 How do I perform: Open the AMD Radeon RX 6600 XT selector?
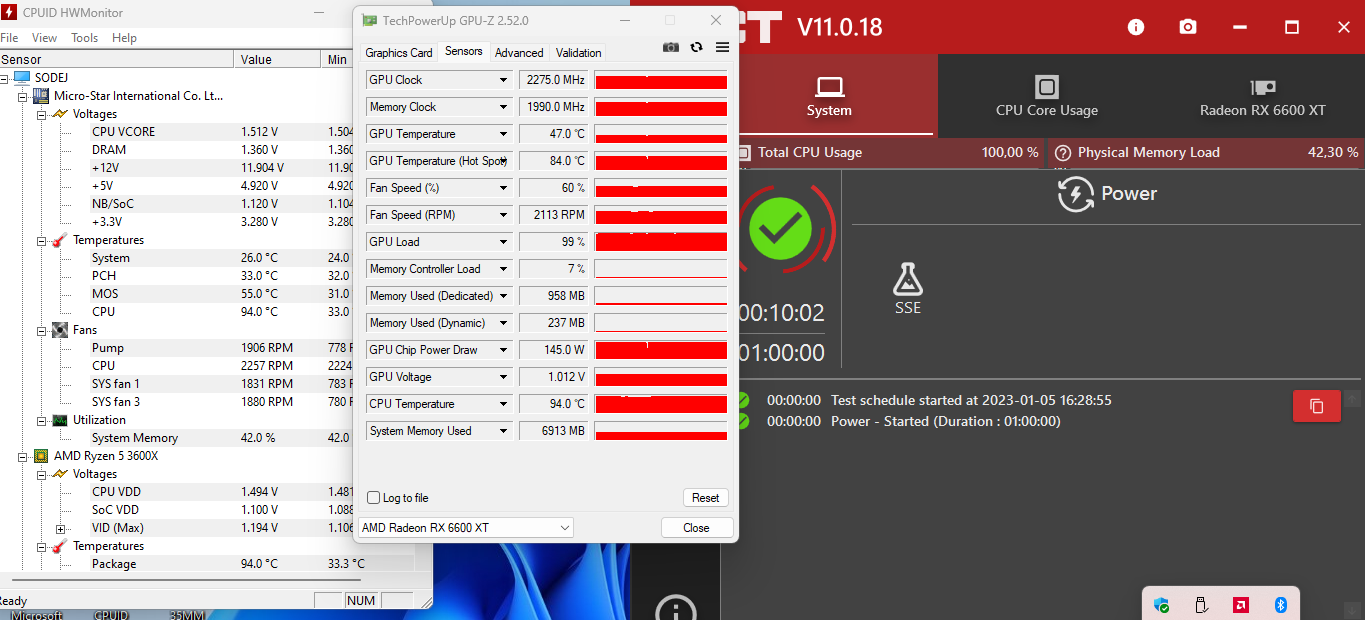click(x=466, y=527)
